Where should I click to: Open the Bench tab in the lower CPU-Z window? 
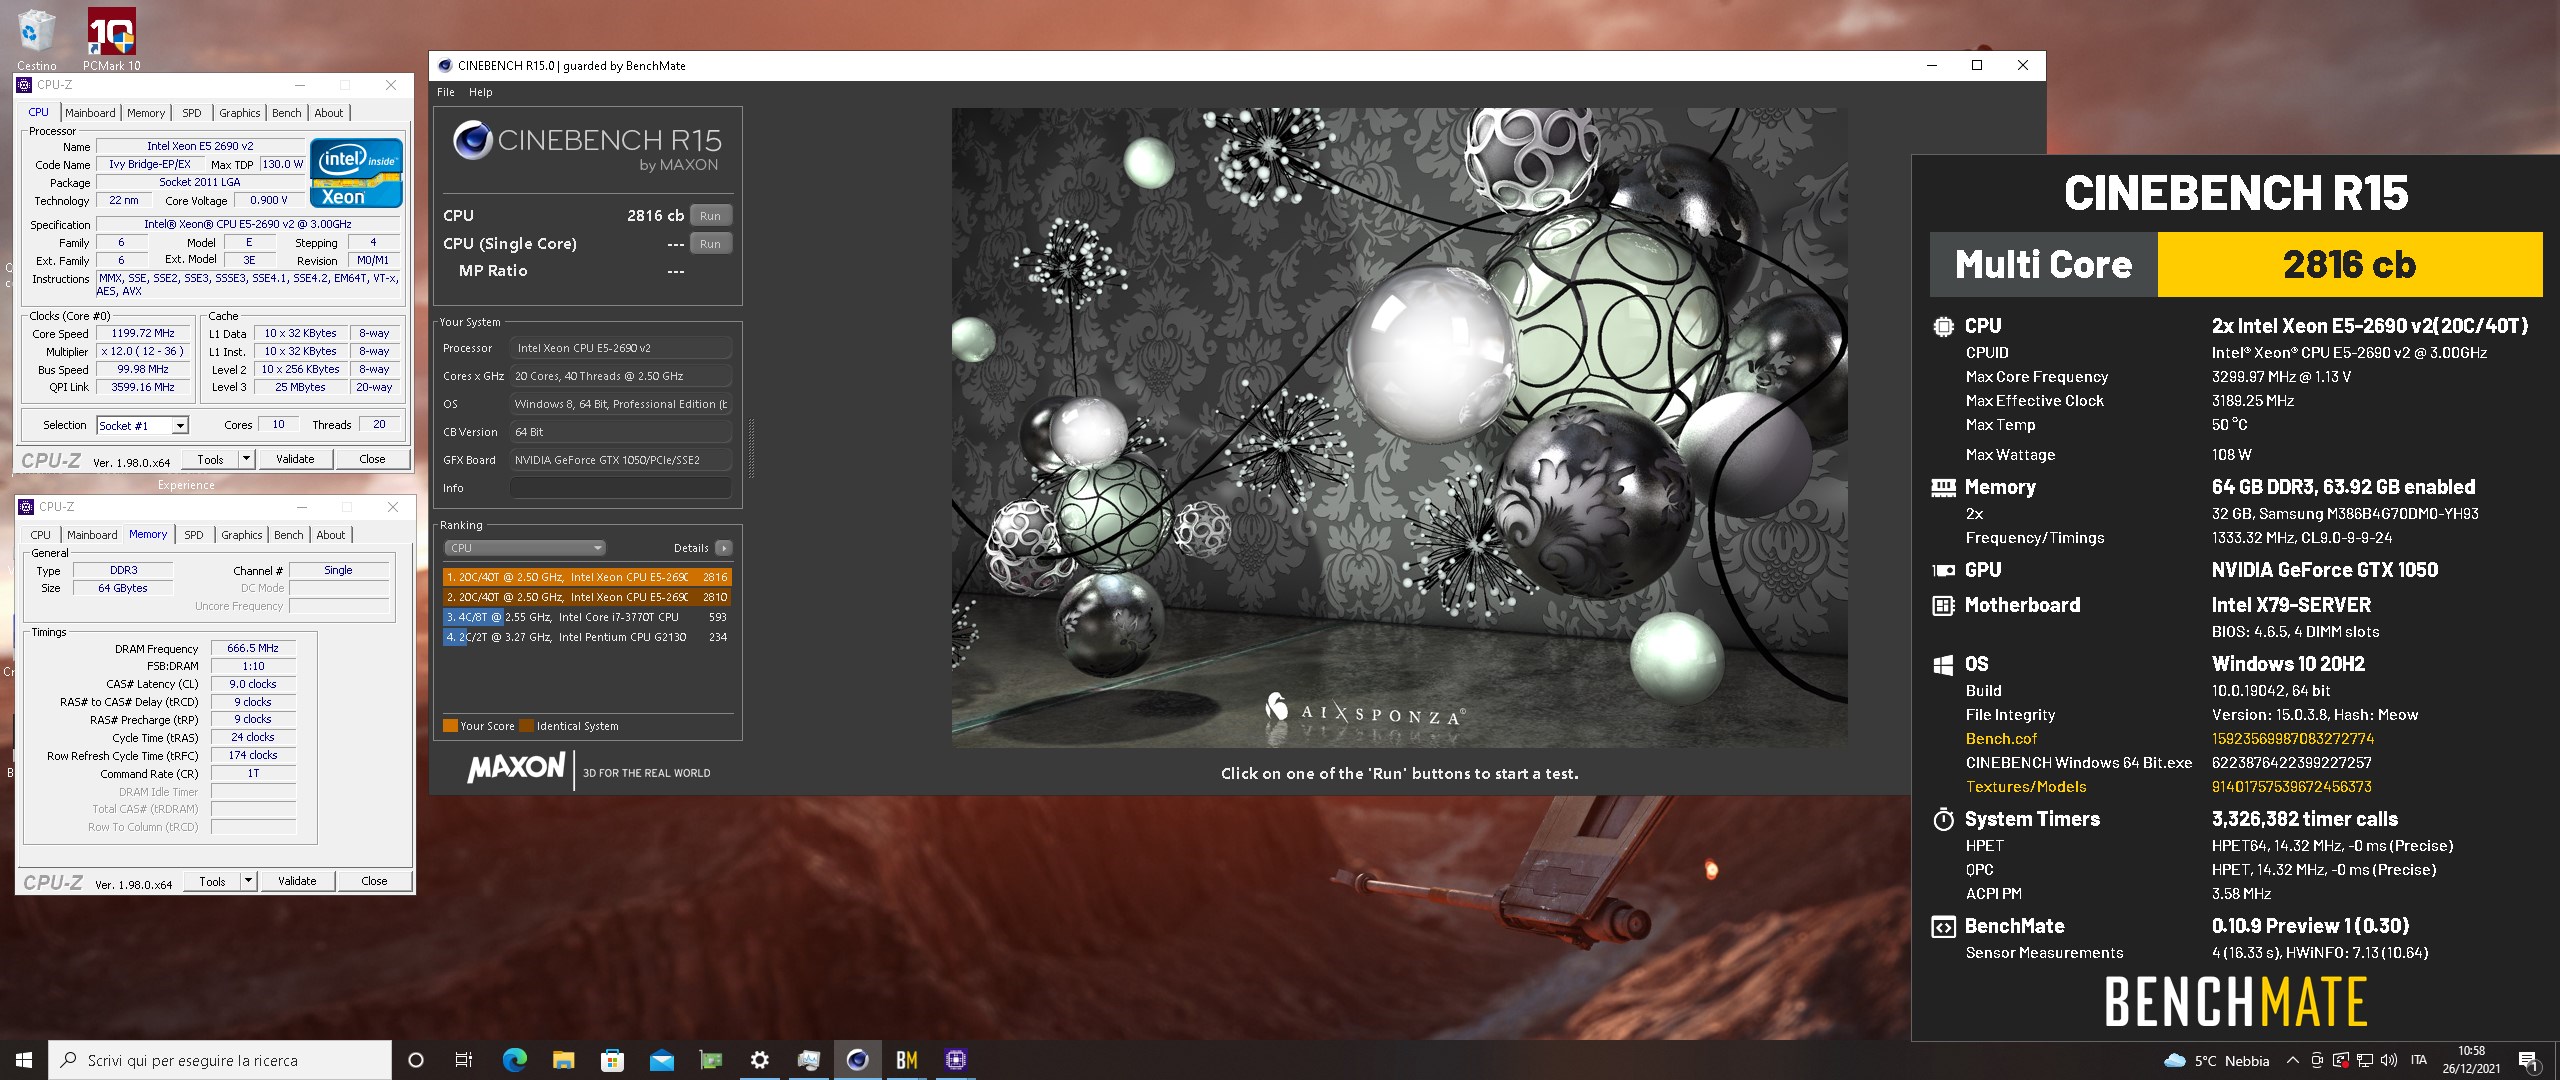coord(289,535)
